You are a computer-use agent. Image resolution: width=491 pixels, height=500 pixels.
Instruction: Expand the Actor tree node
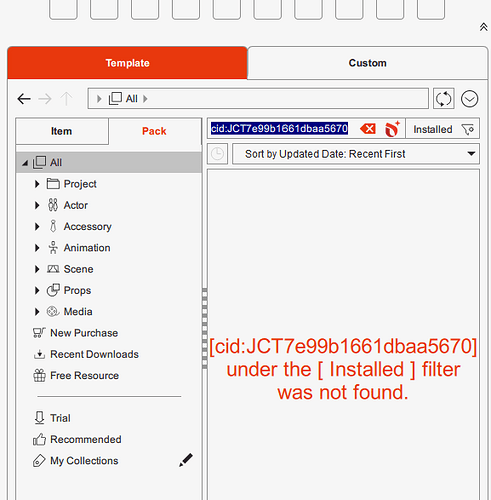coord(37,205)
